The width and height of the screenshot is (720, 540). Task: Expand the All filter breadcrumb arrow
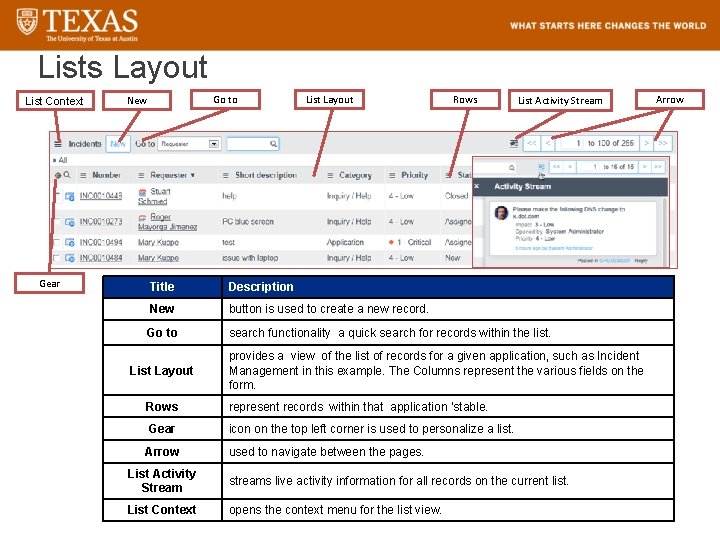pos(55,160)
